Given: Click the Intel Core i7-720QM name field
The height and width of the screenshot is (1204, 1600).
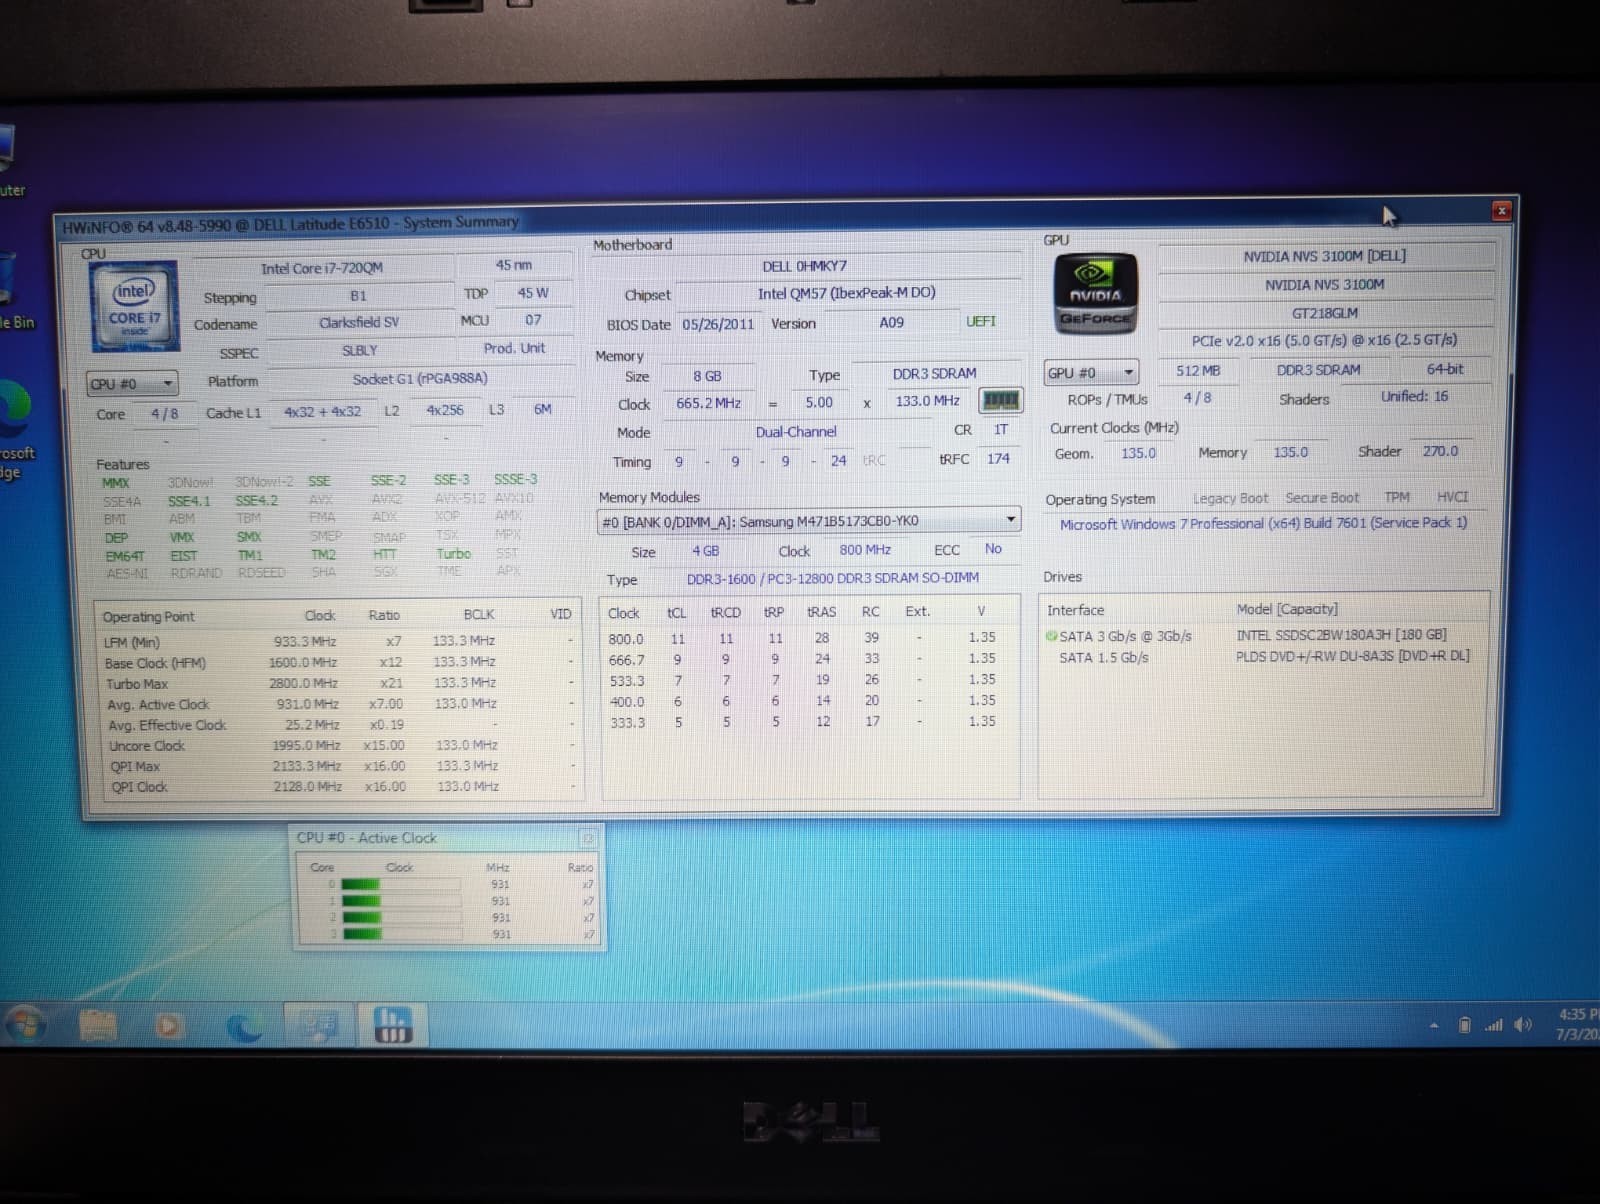Looking at the screenshot, I should coord(322,268).
